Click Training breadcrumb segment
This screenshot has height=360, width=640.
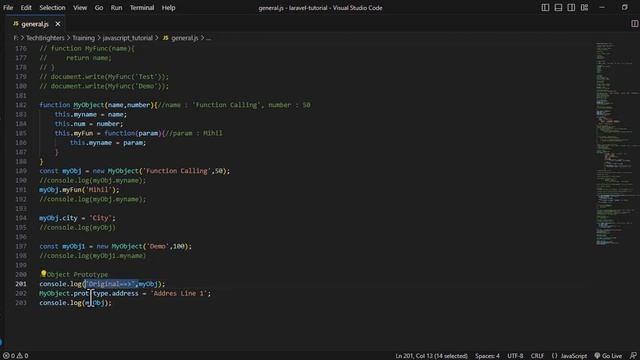[83, 38]
